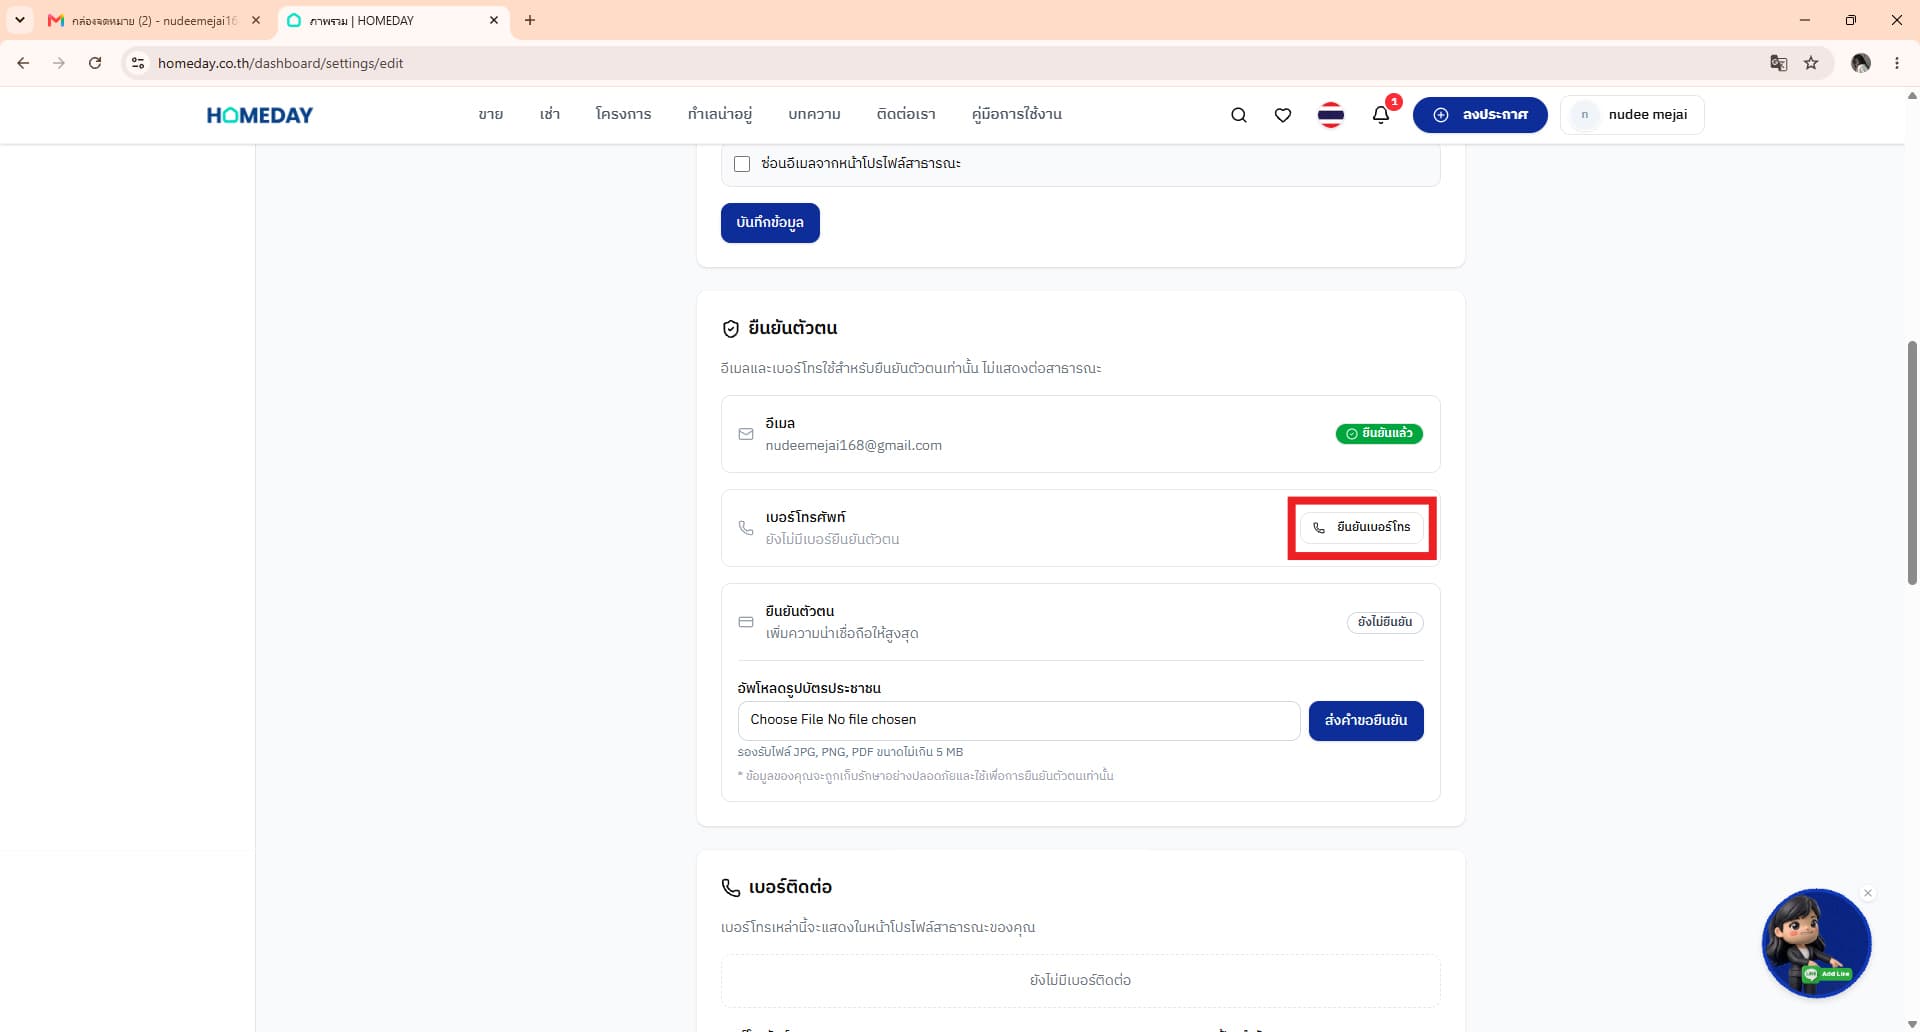Click the ส่งคำขอยืนยัน submit request button
This screenshot has width=1920, height=1032.
pos(1366,721)
